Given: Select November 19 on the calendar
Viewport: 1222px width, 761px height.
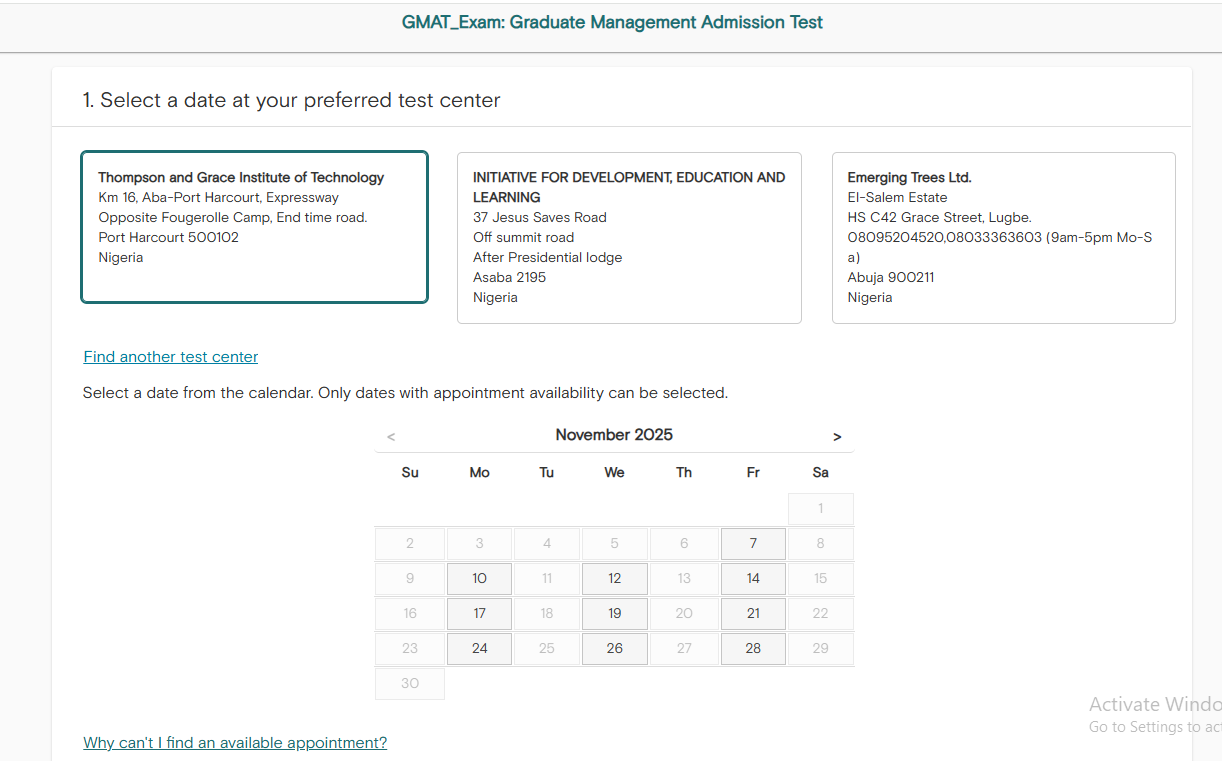Looking at the screenshot, I should pyautogui.click(x=614, y=613).
